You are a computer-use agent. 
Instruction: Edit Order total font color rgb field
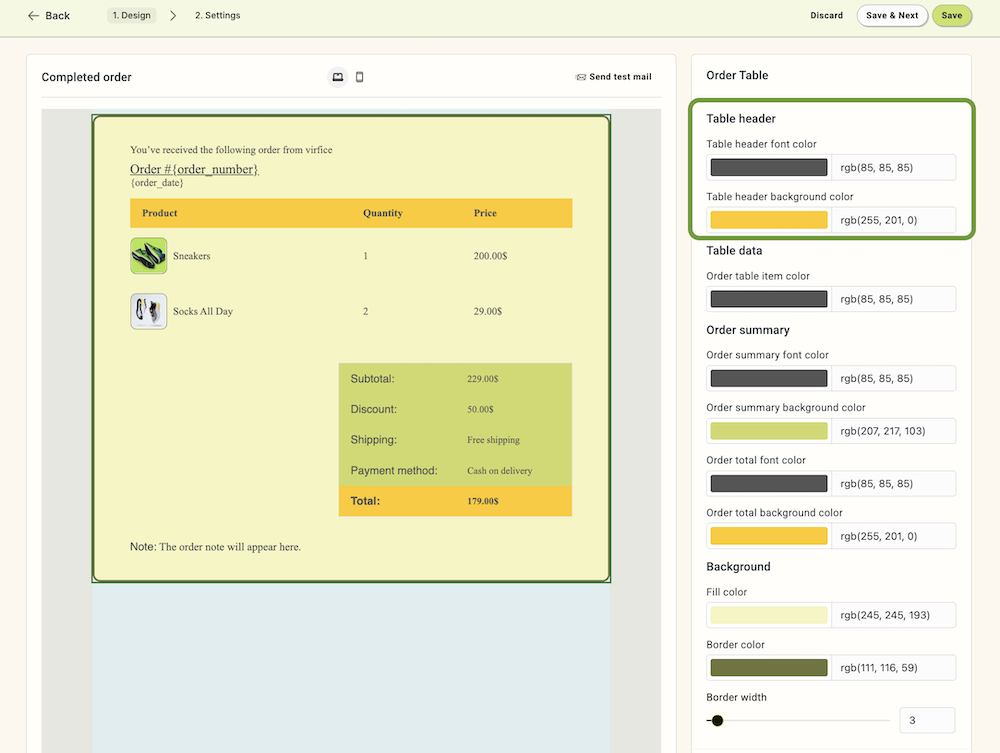[x=893, y=483]
